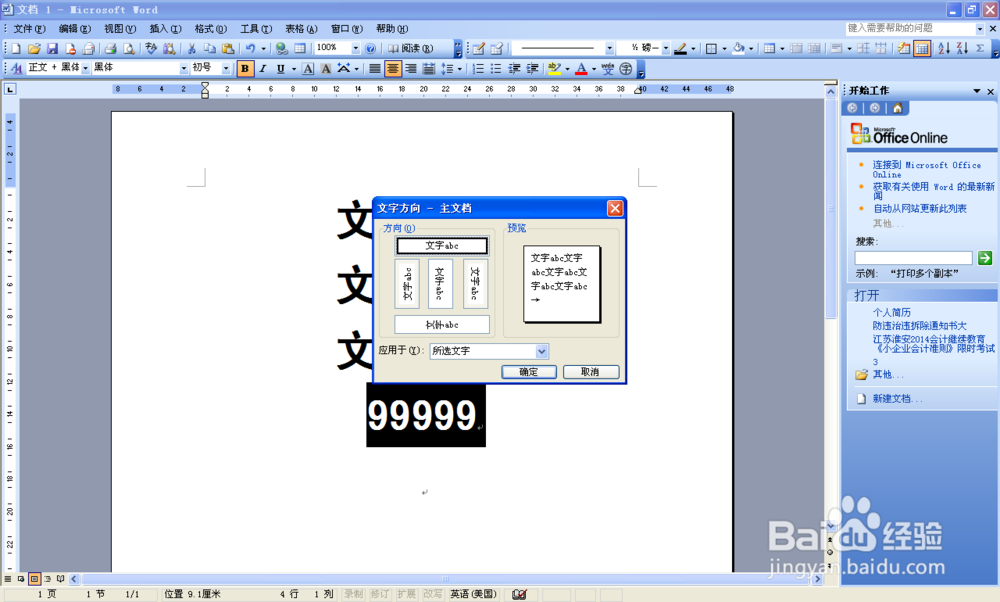Screen dimensions: 1000x602
Task: Click the Paste toolbar icon
Action: 227,48
